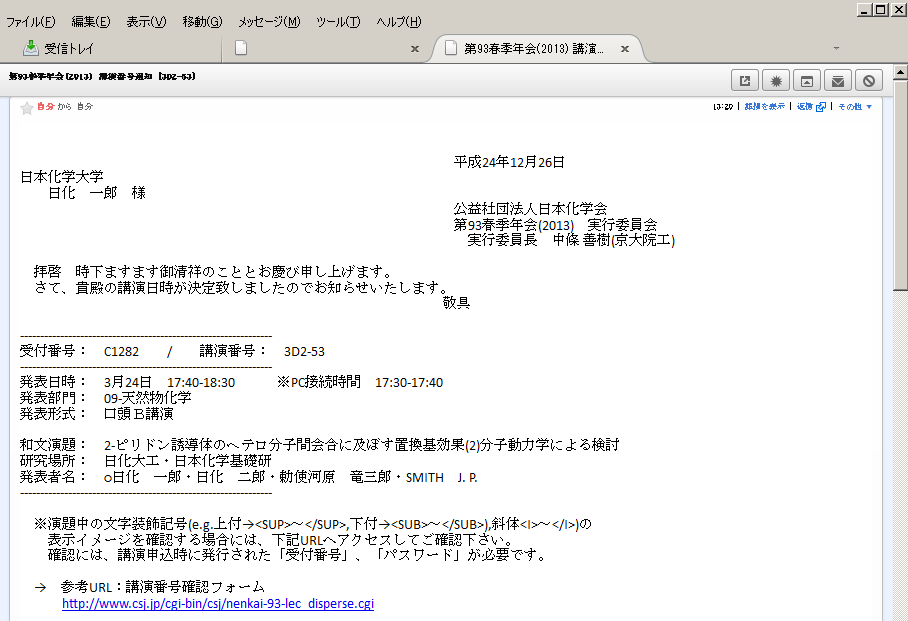This screenshot has height=621, width=908.
Task: Toggle the favorite star on the message header
Action: click(x=28, y=106)
